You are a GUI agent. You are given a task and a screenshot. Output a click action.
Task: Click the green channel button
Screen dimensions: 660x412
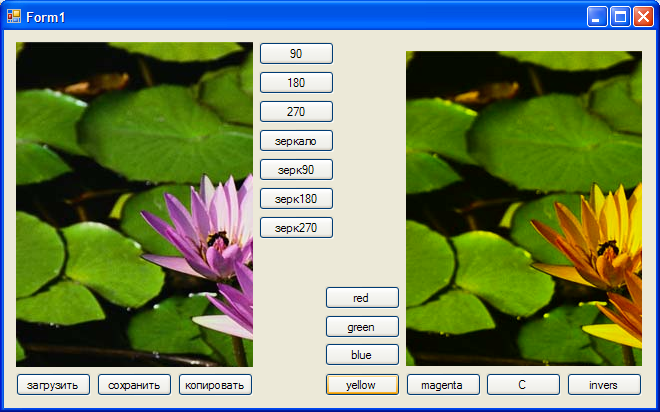pos(362,326)
